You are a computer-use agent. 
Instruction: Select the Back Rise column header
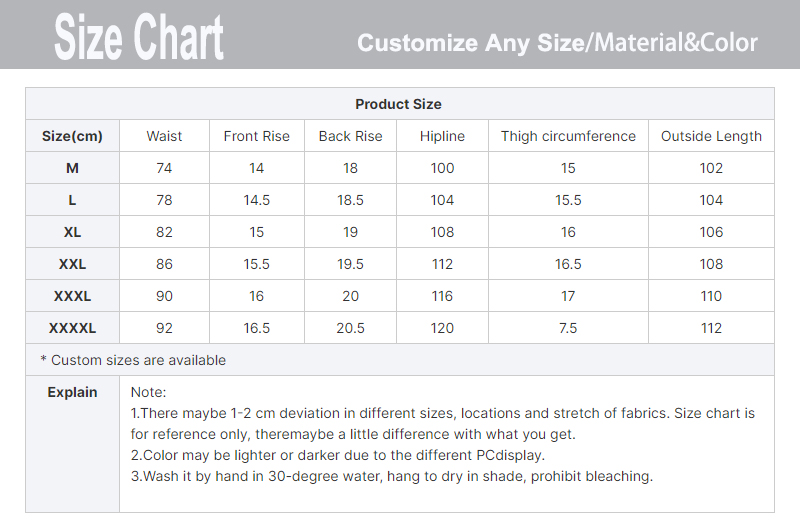click(x=351, y=136)
